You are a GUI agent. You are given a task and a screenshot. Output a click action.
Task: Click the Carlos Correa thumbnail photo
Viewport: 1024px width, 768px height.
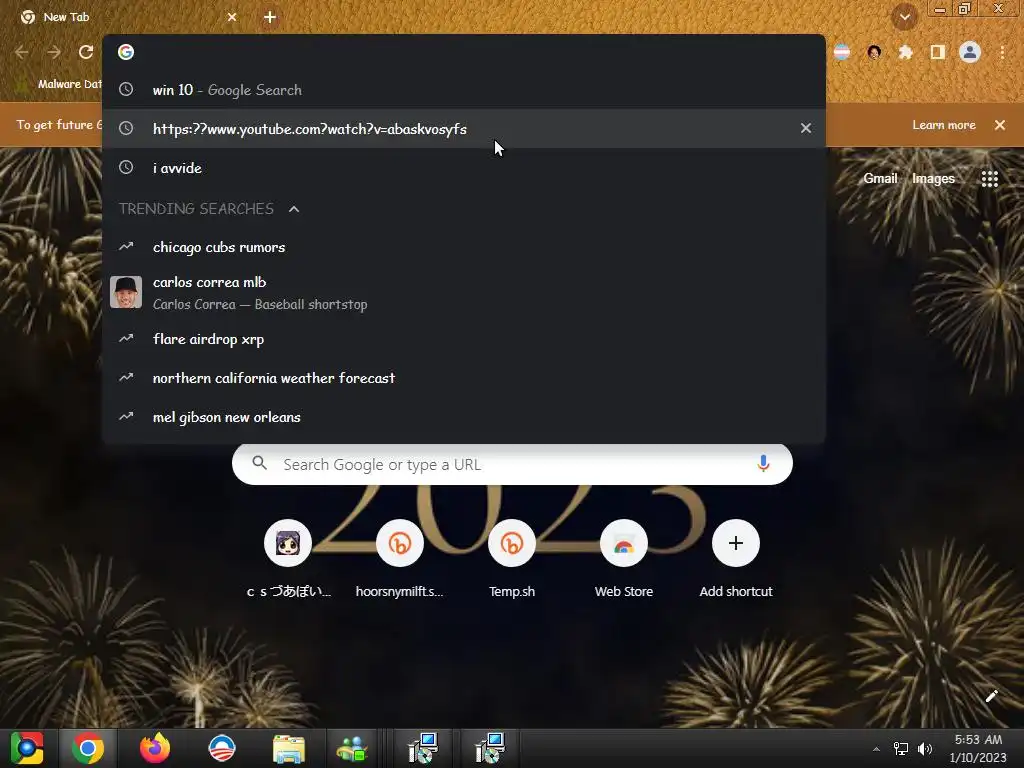pyautogui.click(x=126, y=292)
